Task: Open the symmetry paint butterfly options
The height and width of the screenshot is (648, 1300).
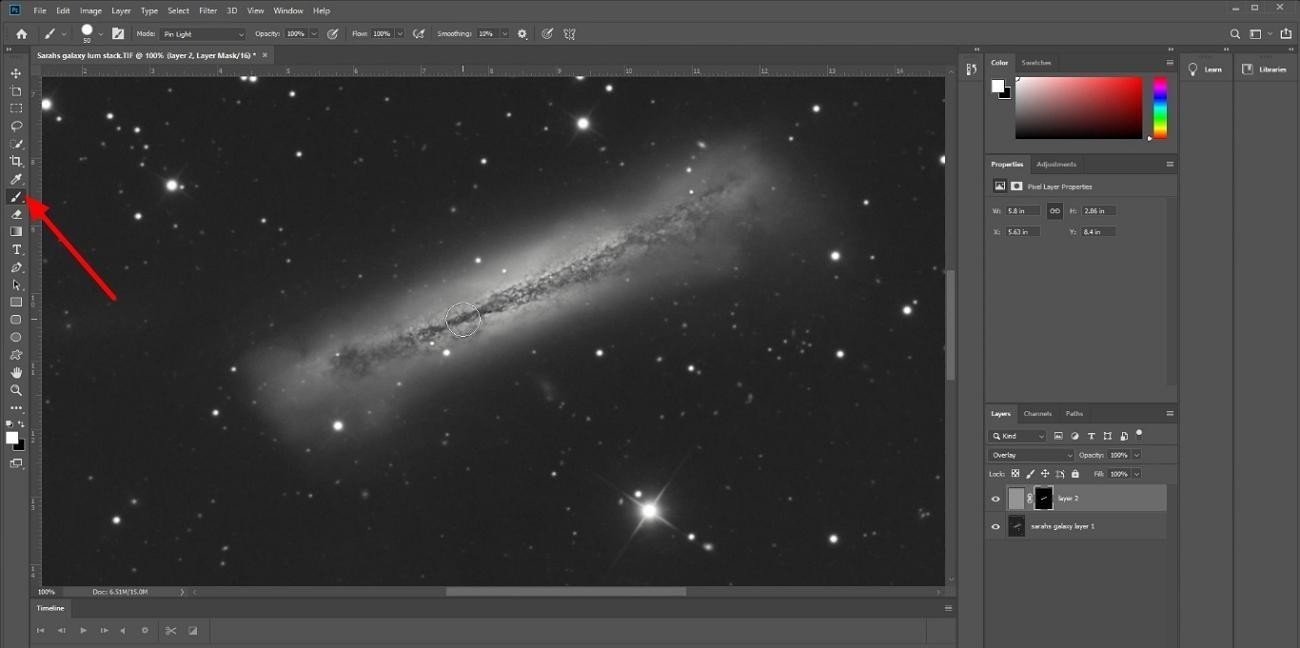Action: (x=569, y=34)
